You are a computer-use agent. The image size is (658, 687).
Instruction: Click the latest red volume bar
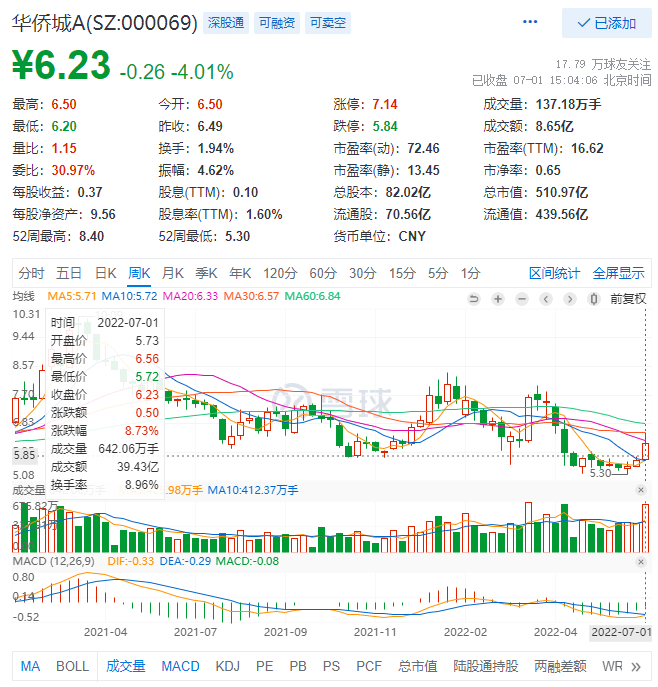645,528
